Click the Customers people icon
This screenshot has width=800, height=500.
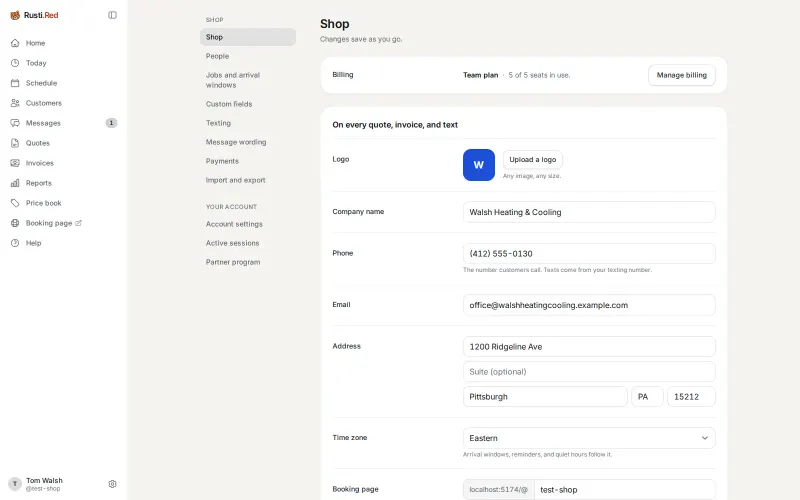pyautogui.click(x=15, y=103)
